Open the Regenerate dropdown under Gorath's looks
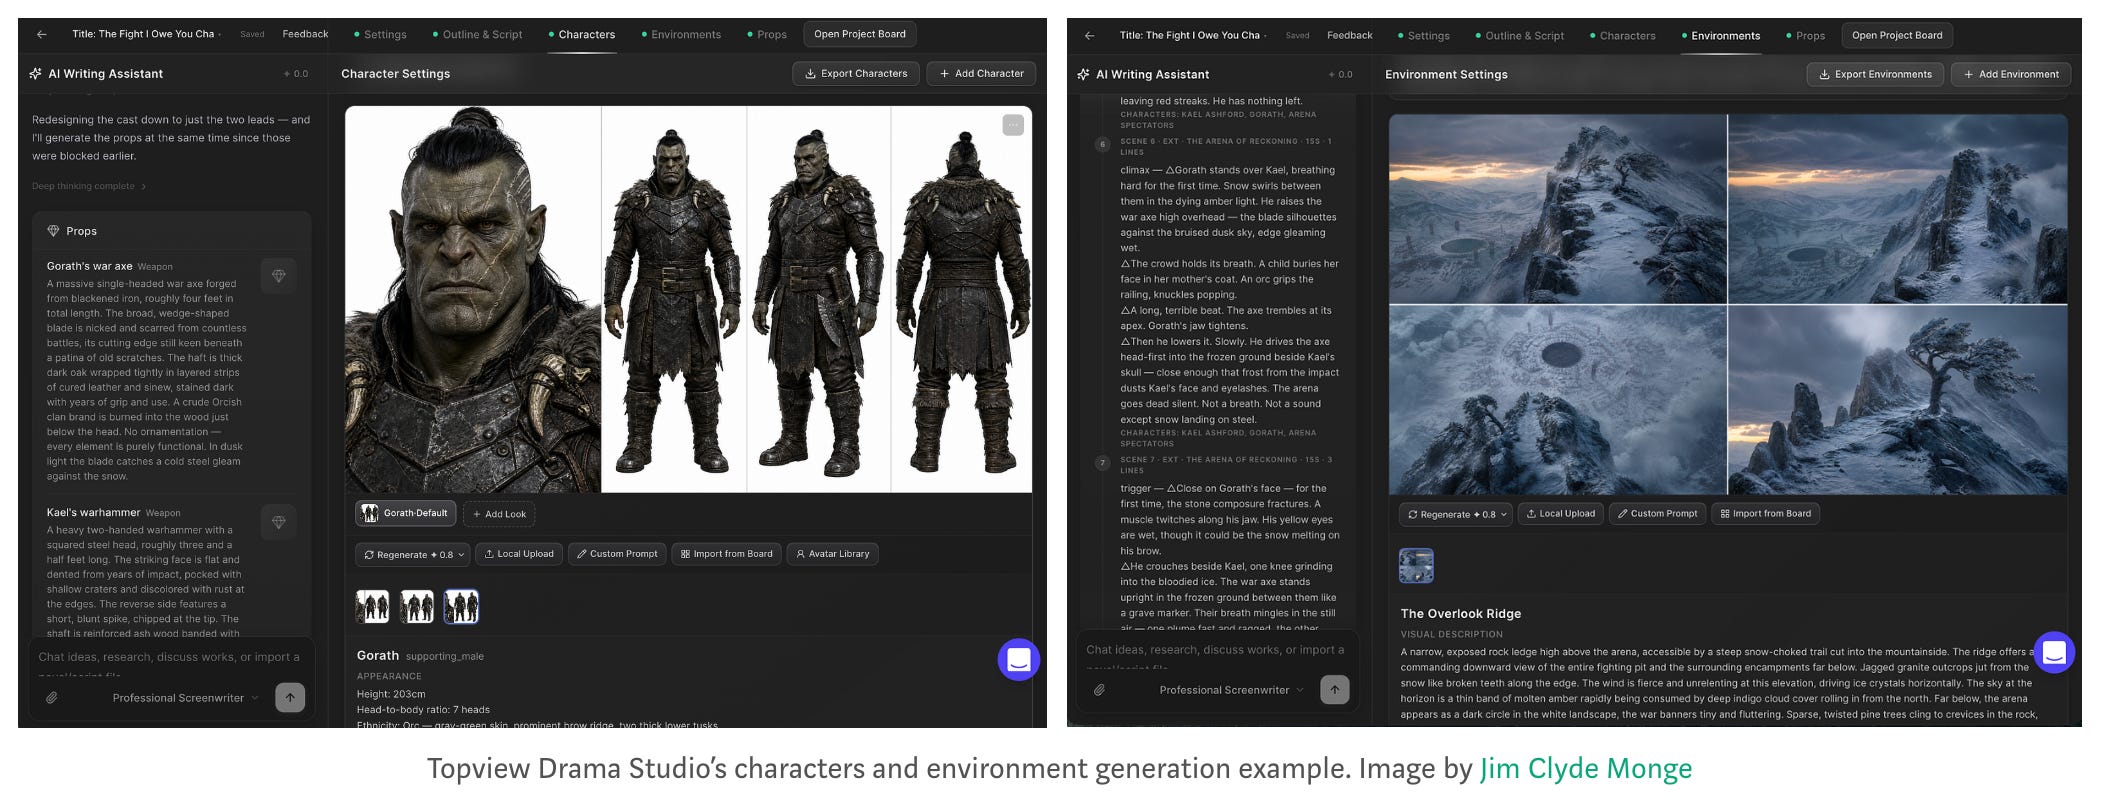 [x=414, y=554]
